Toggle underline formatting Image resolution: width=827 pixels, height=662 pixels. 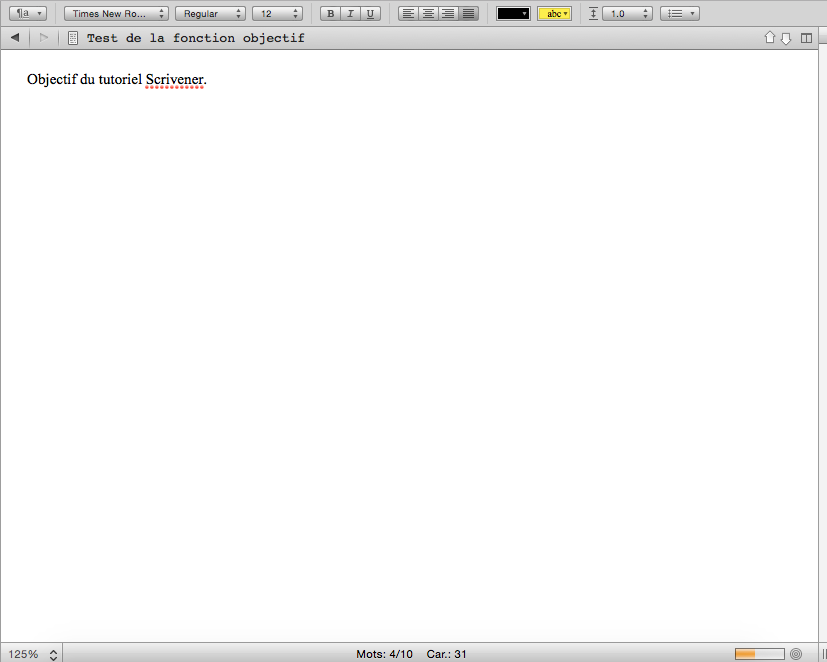tap(371, 14)
